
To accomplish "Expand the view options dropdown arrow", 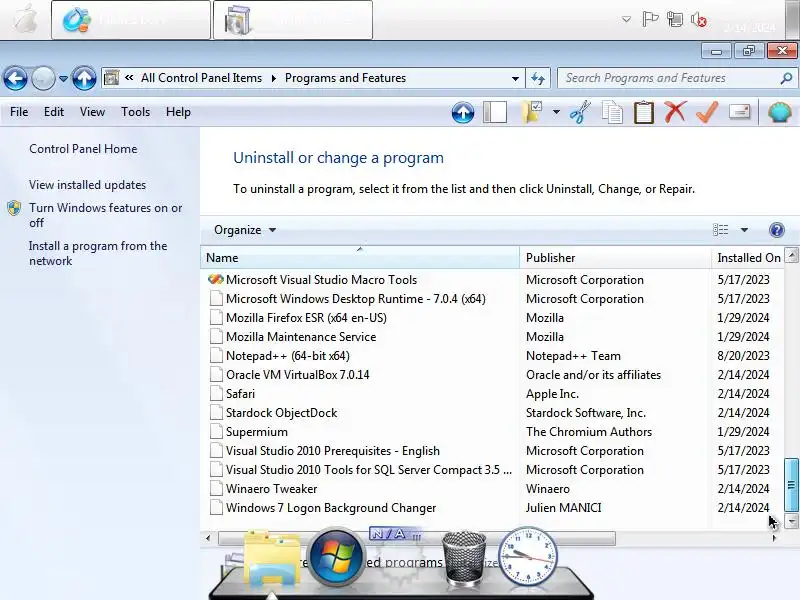I will [x=744, y=230].
